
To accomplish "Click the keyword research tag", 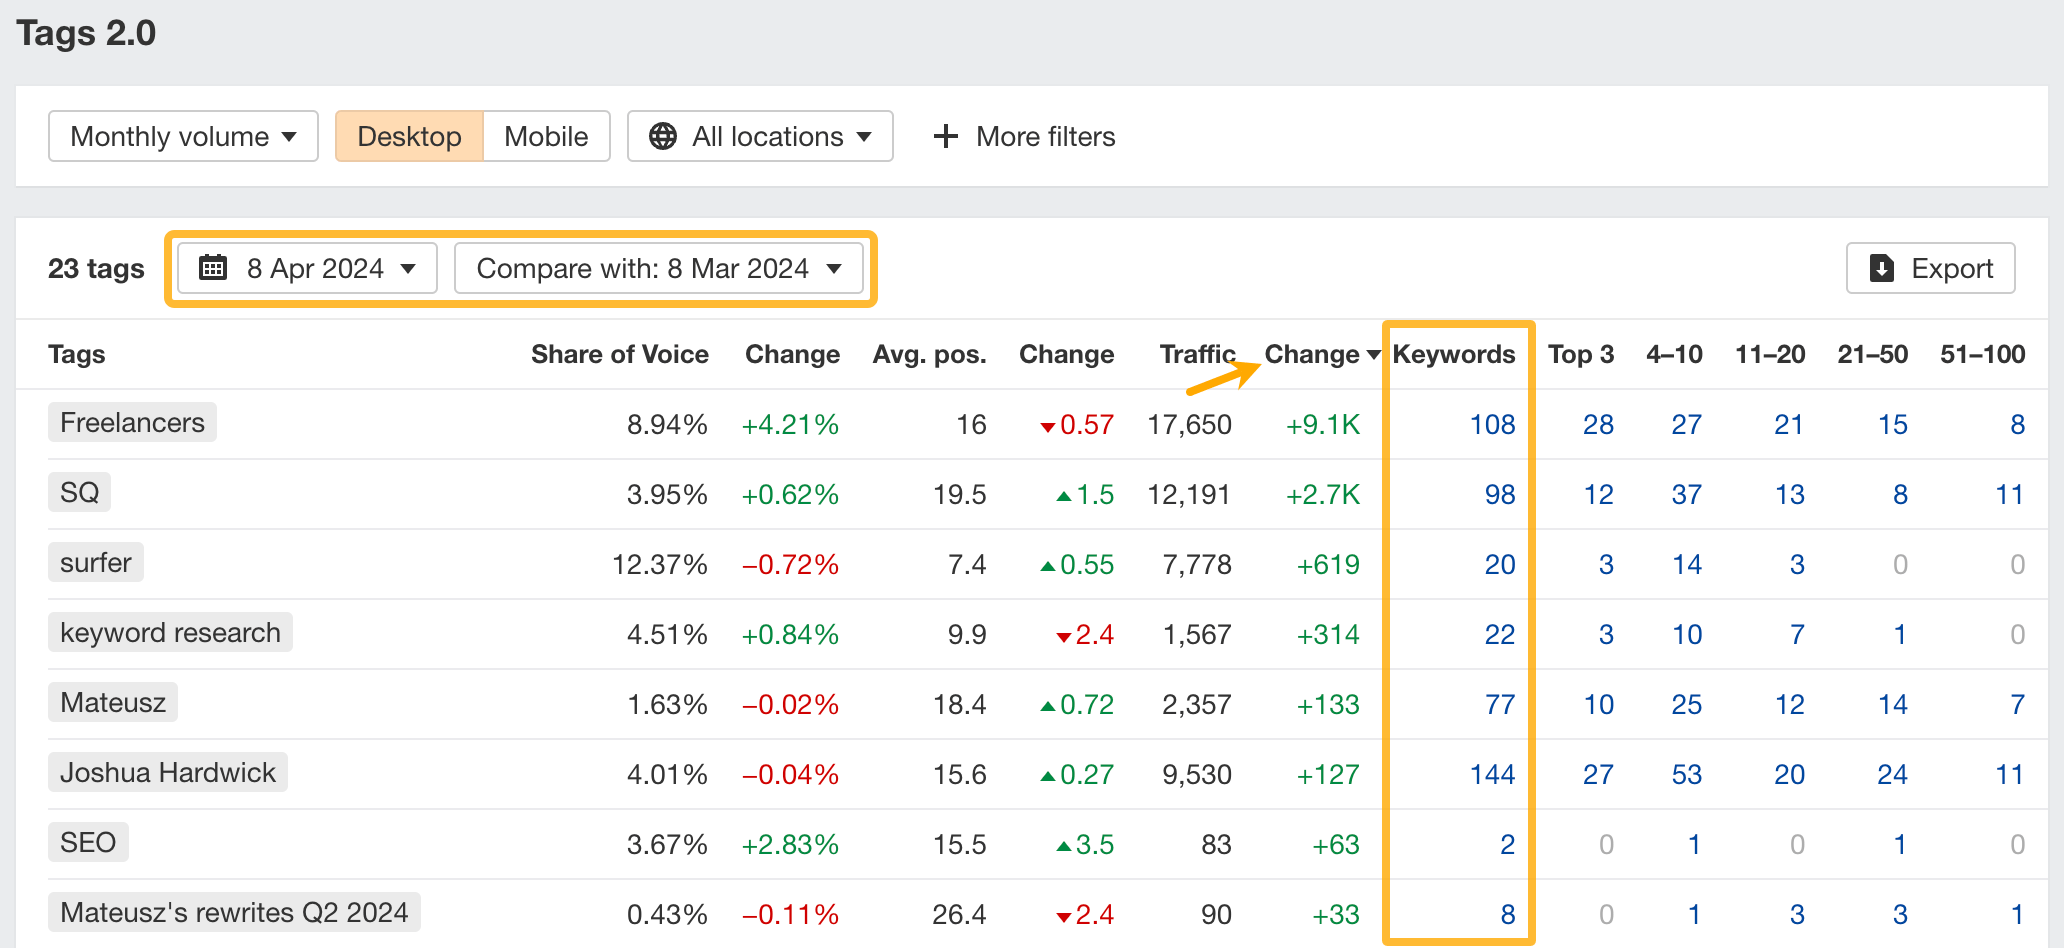I will tap(169, 632).
